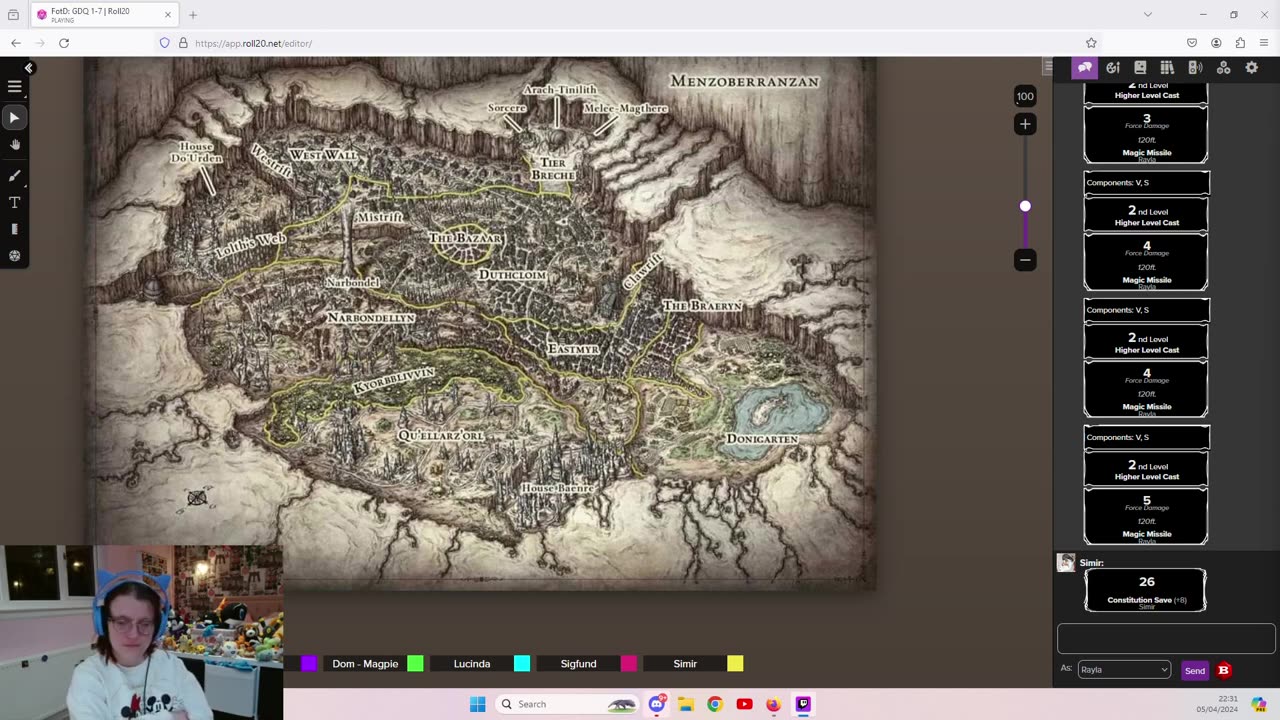The image size is (1280, 720).
Task: Open the Copilot icon in system tray
Action: 1259,704
